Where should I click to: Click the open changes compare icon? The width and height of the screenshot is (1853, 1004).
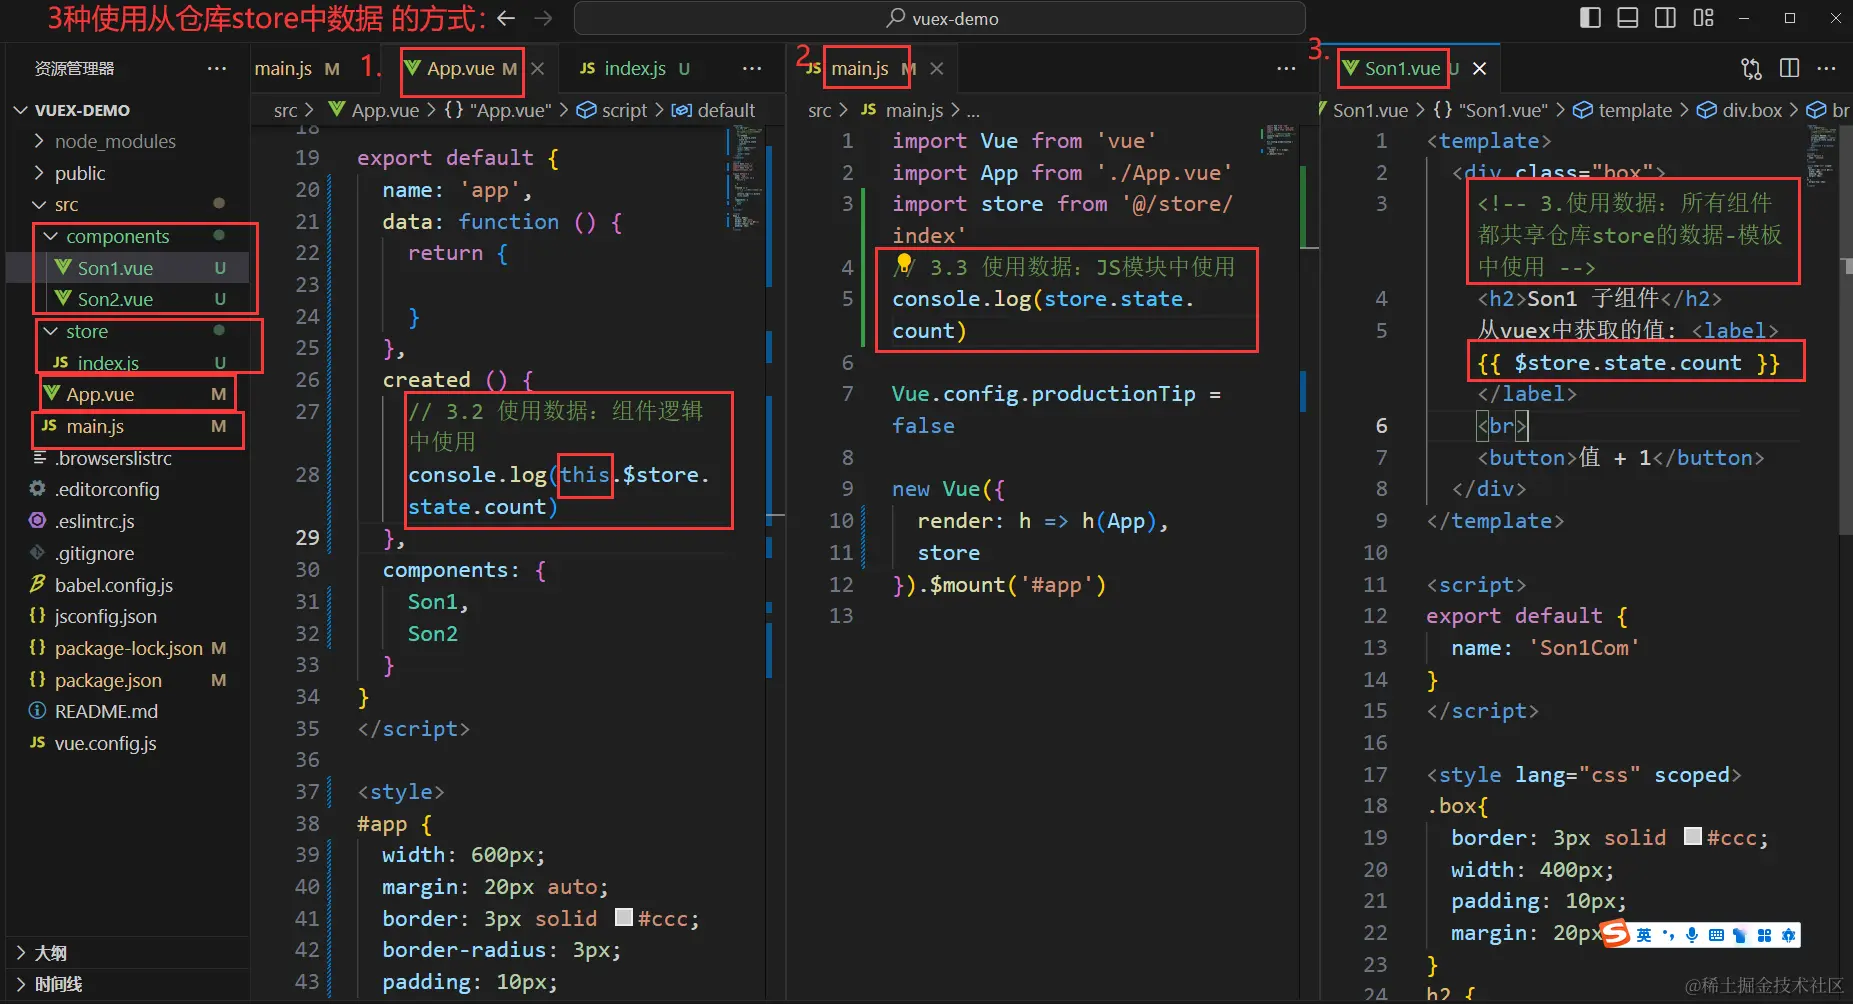pos(1752,68)
